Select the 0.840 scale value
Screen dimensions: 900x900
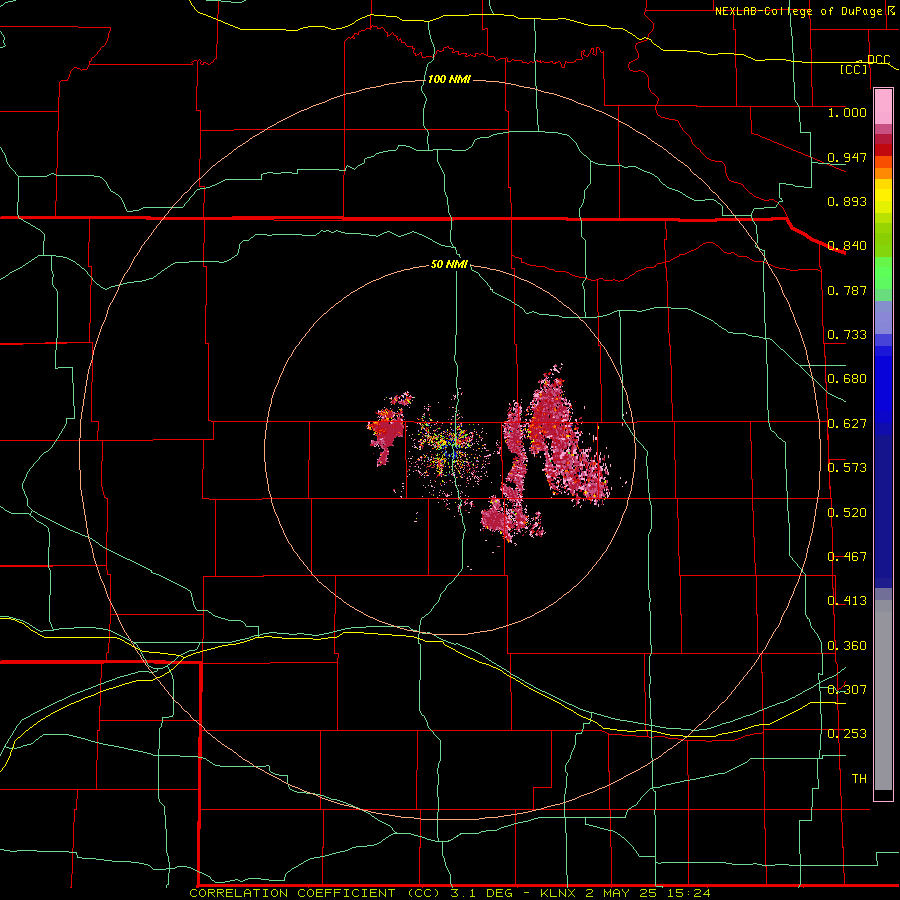847,246
